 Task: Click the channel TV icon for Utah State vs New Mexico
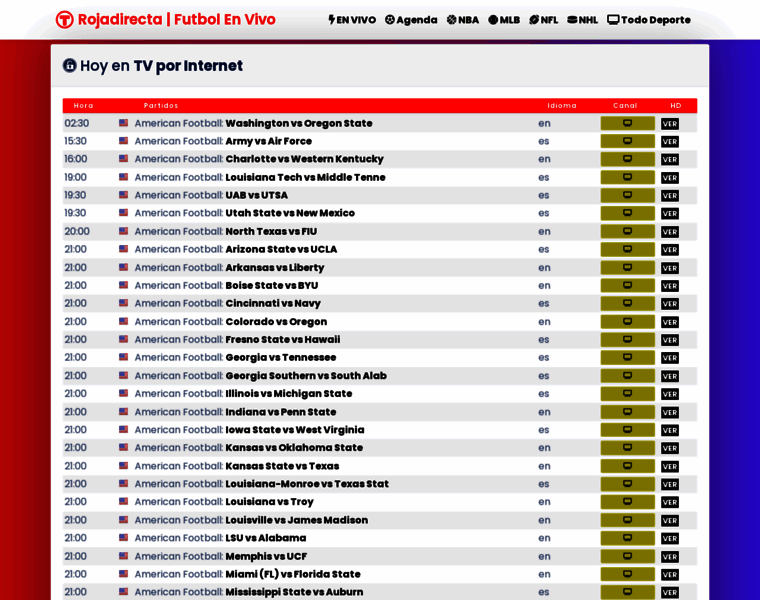pyautogui.click(x=627, y=213)
